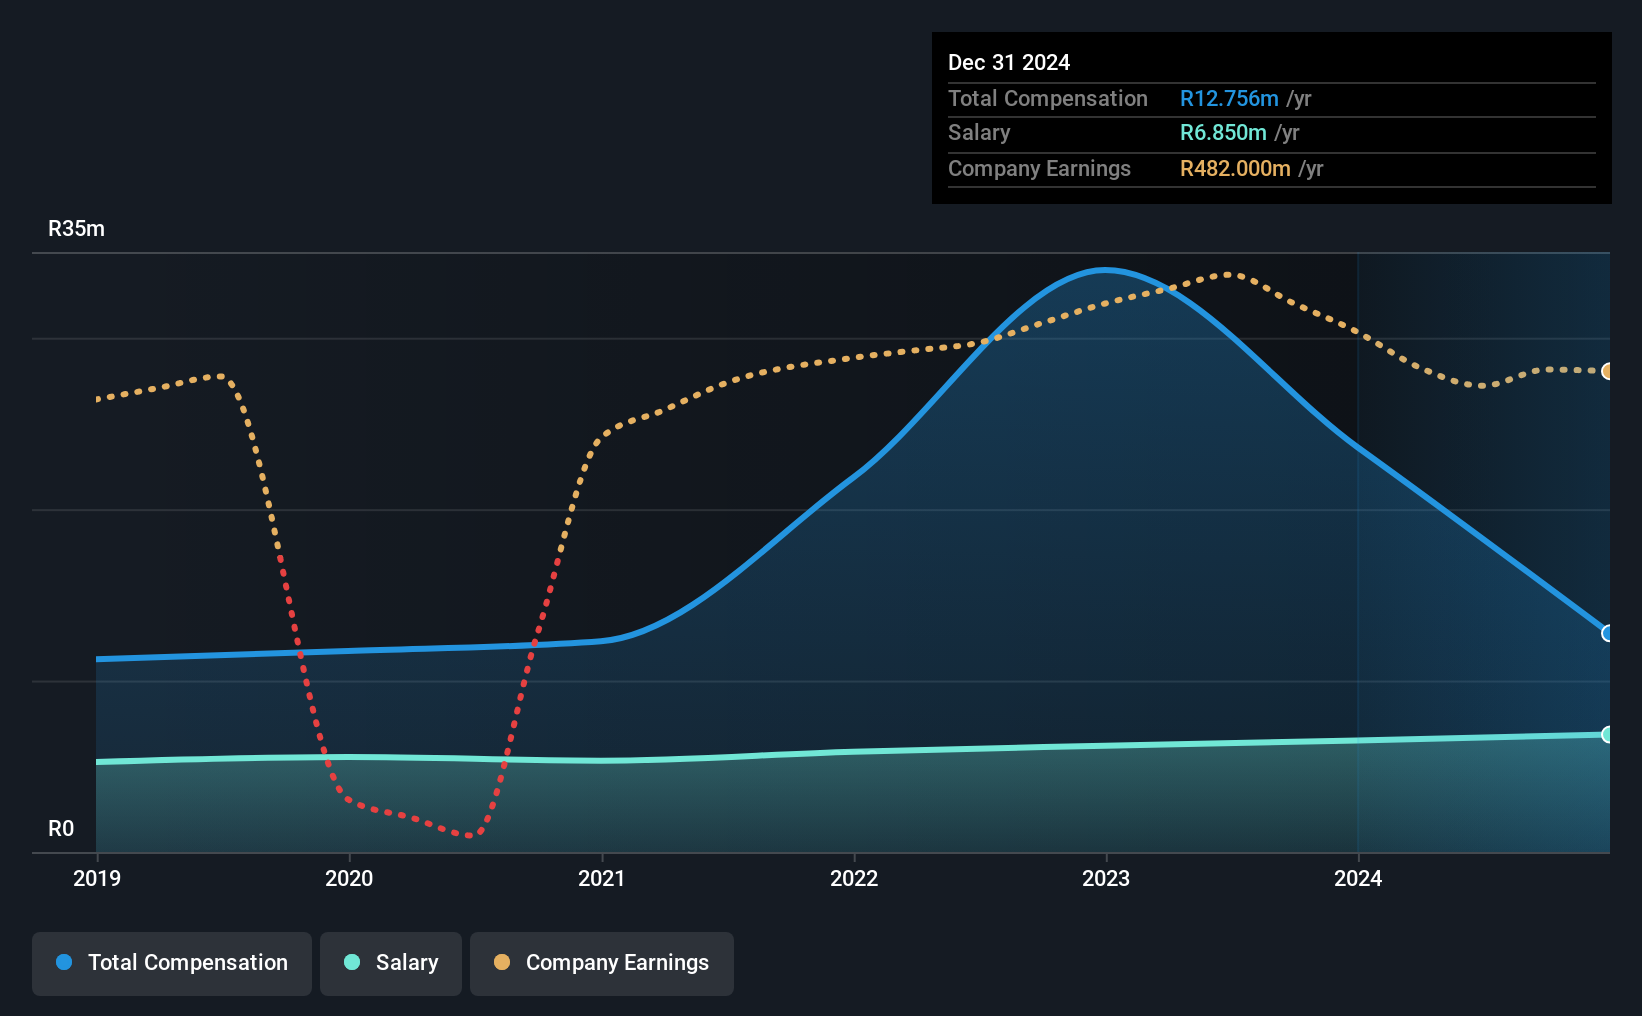Toggle the Salary legend button
1642x1016 pixels.
pyautogui.click(x=391, y=963)
